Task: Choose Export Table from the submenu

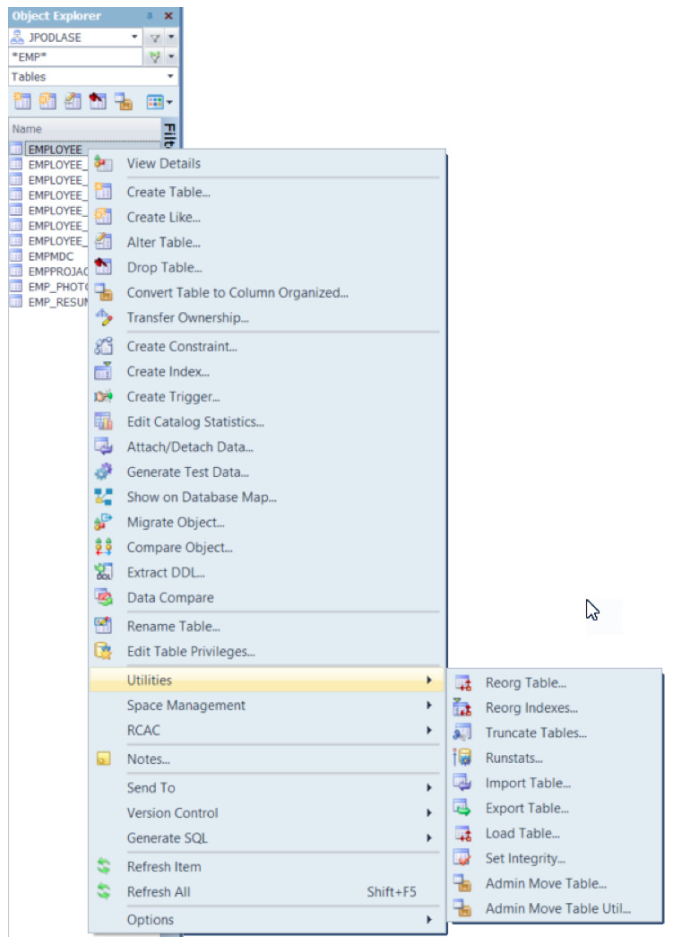Action: point(554,808)
